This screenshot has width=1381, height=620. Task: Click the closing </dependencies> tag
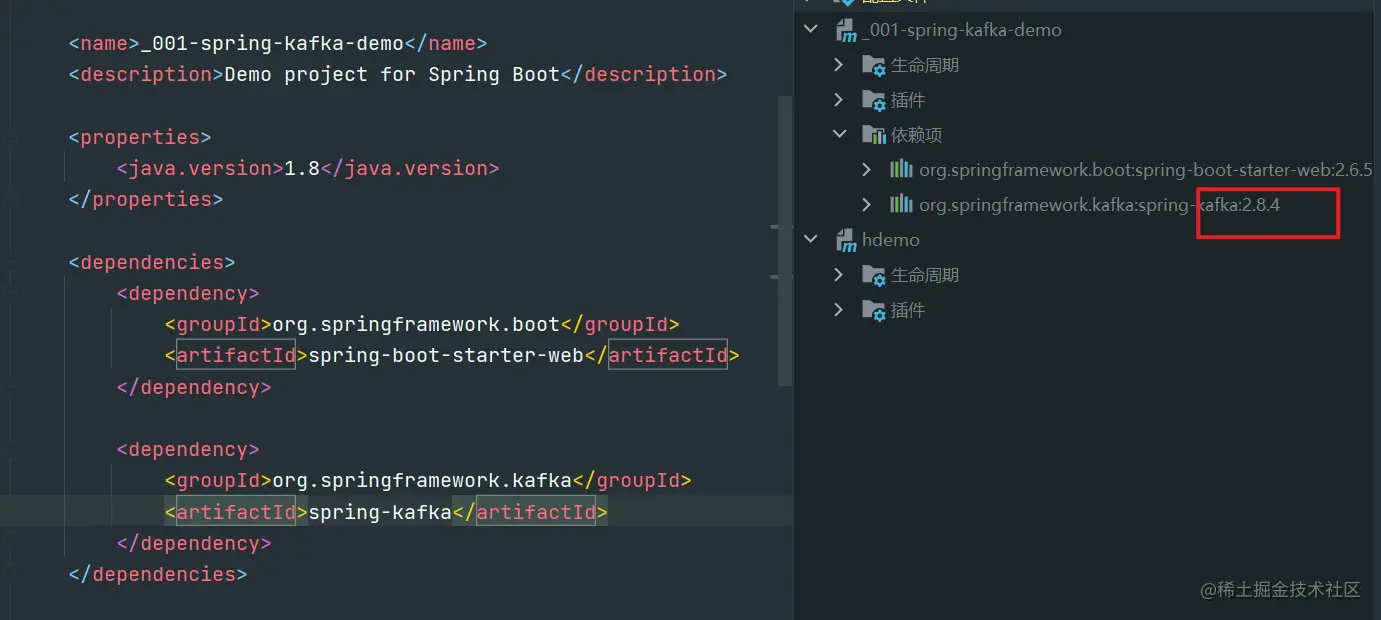click(x=158, y=574)
